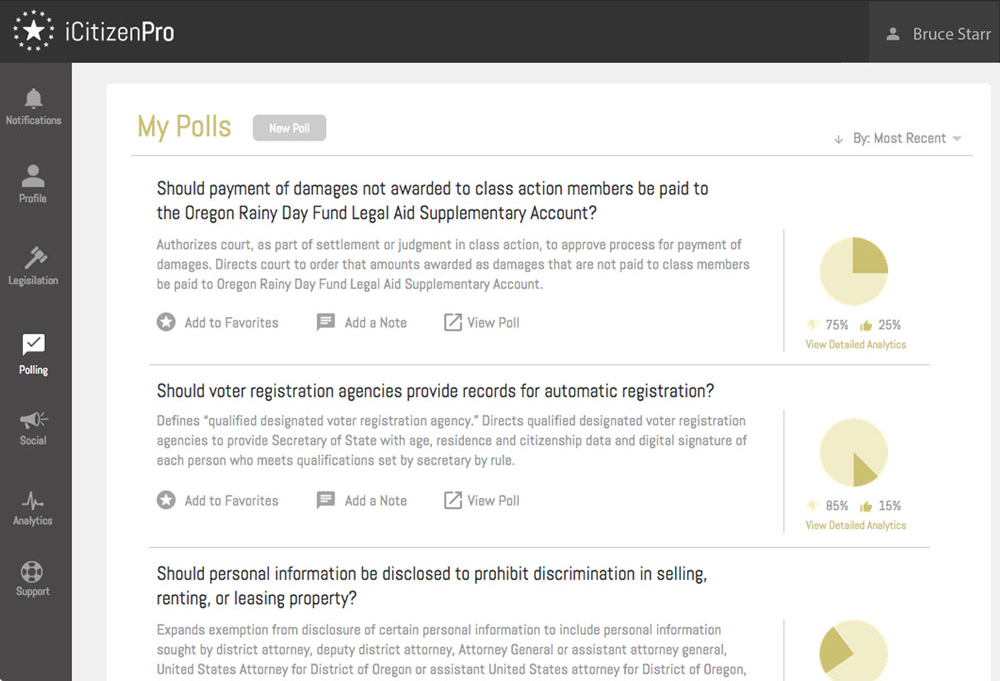1000x681 pixels.
Task: Open the Social megaphone icon
Action: click(33, 420)
